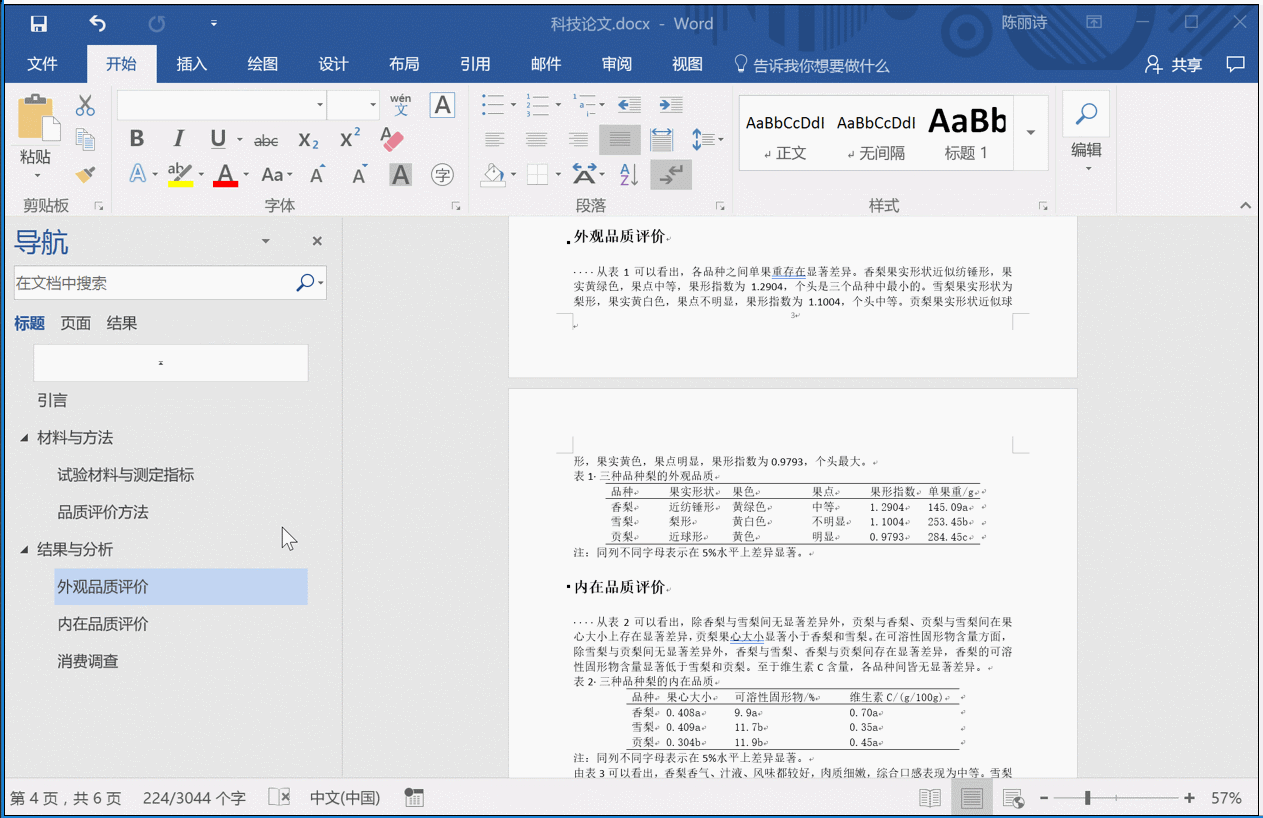1263x818 pixels.
Task: Click the phonetic guide wén icon
Action: pyautogui.click(x=401, y=105)
